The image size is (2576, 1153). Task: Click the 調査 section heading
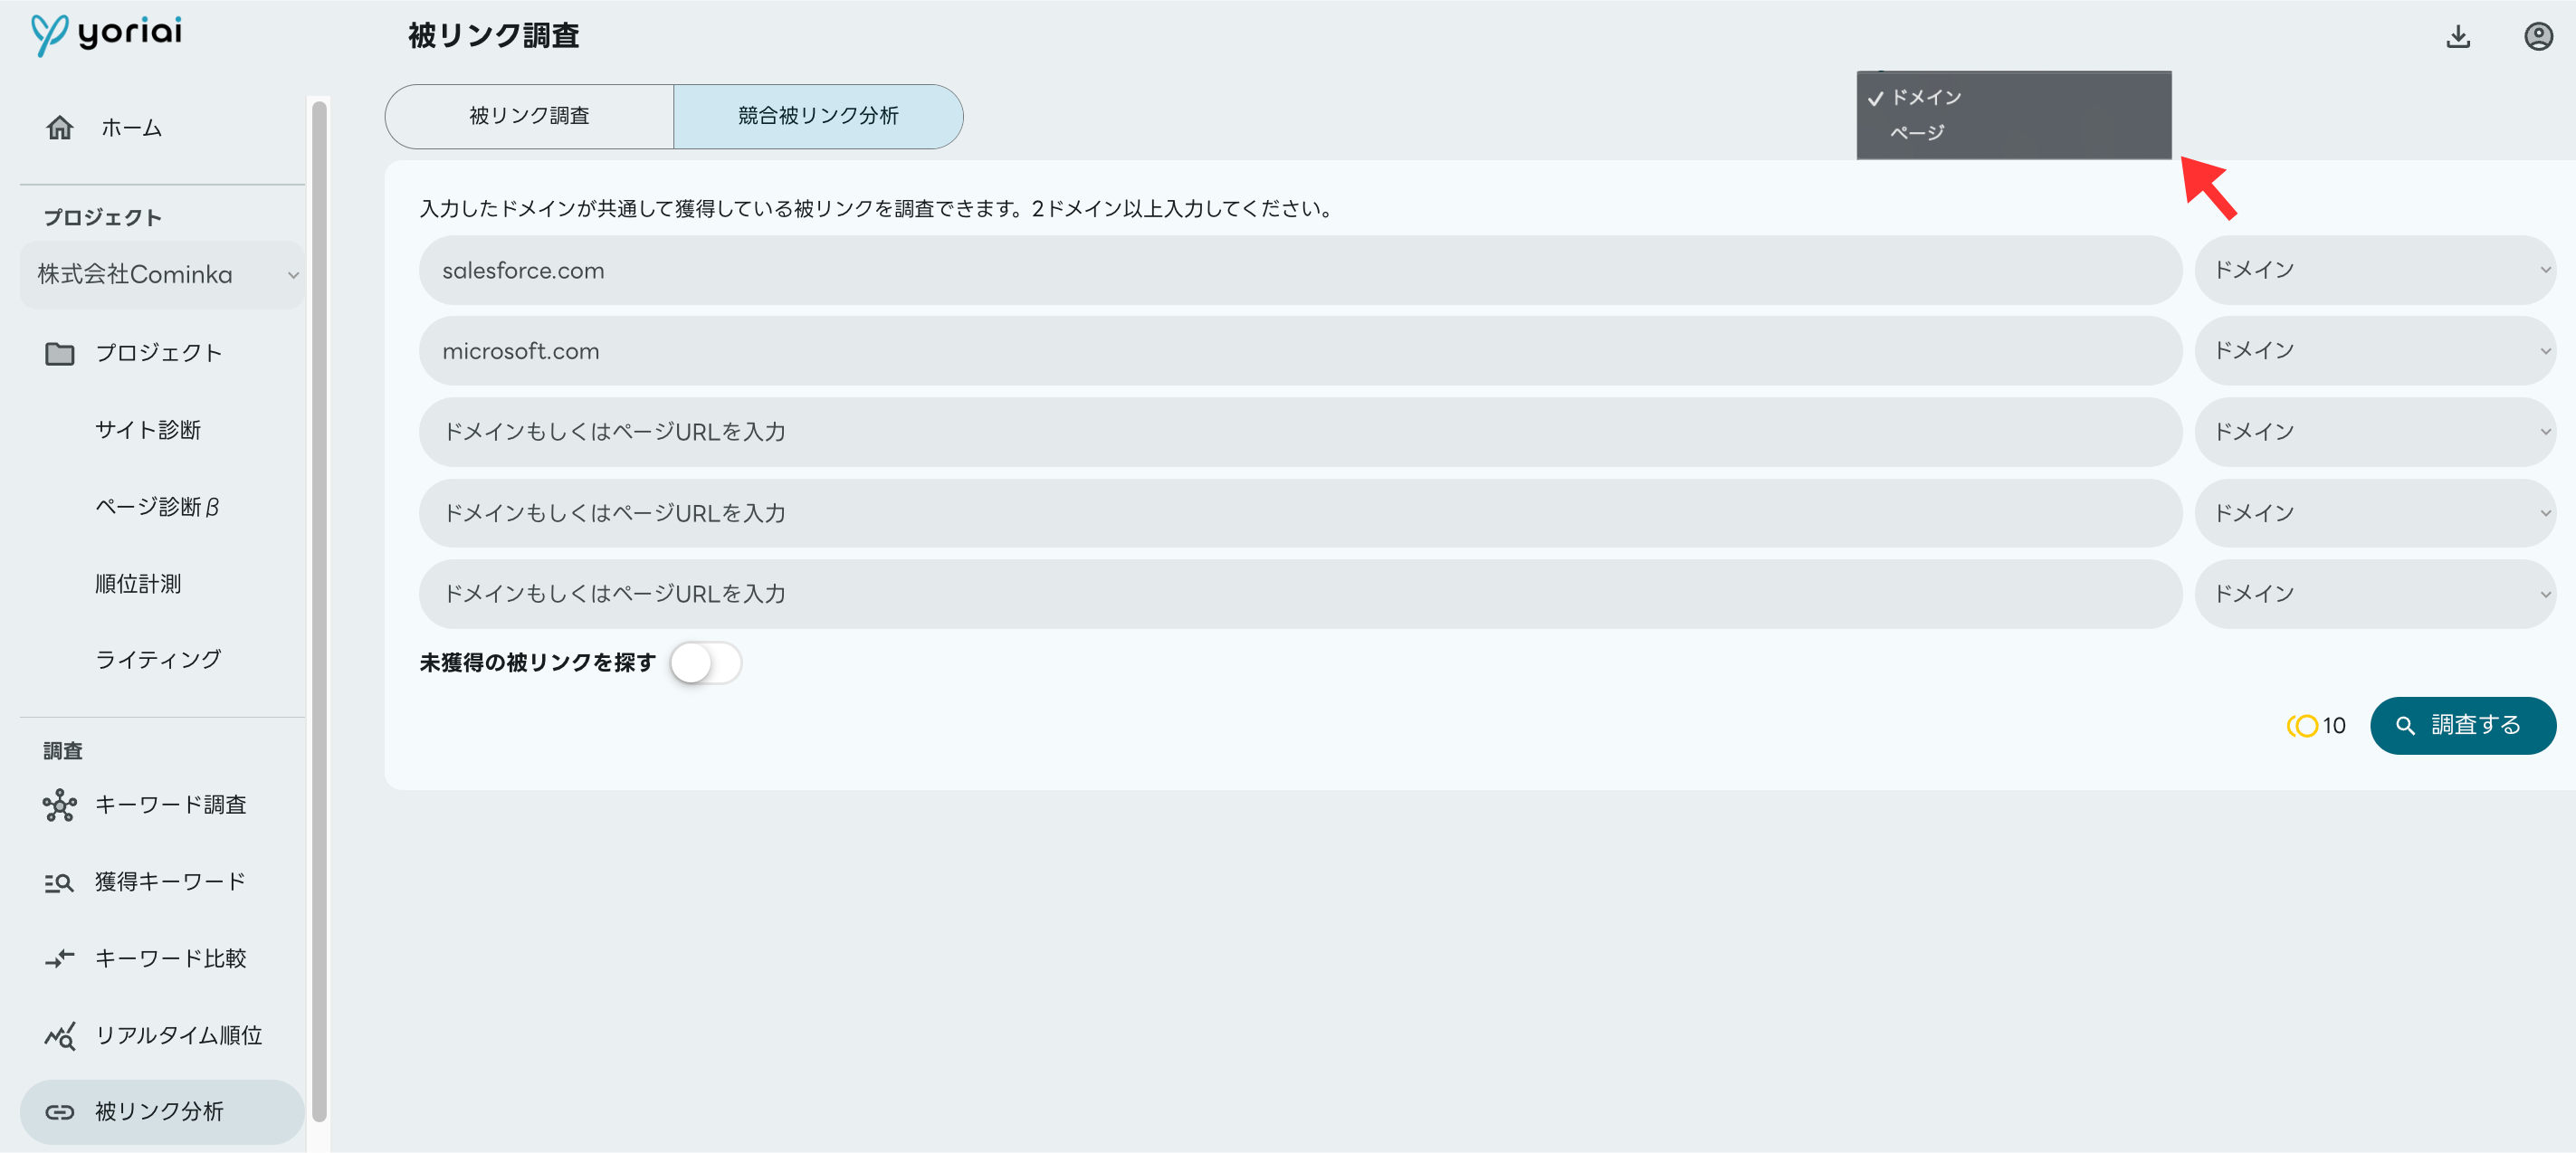click(x=63, y=751)
